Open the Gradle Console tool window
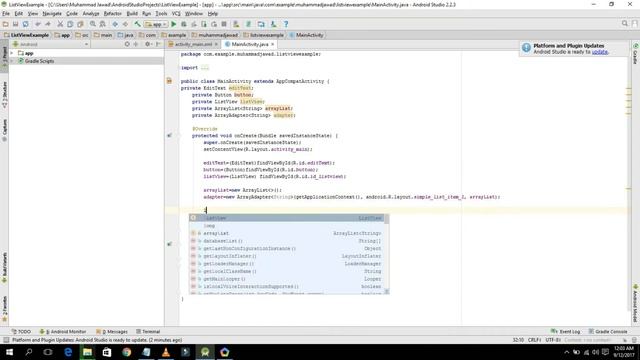 click(x=608, y=331)
